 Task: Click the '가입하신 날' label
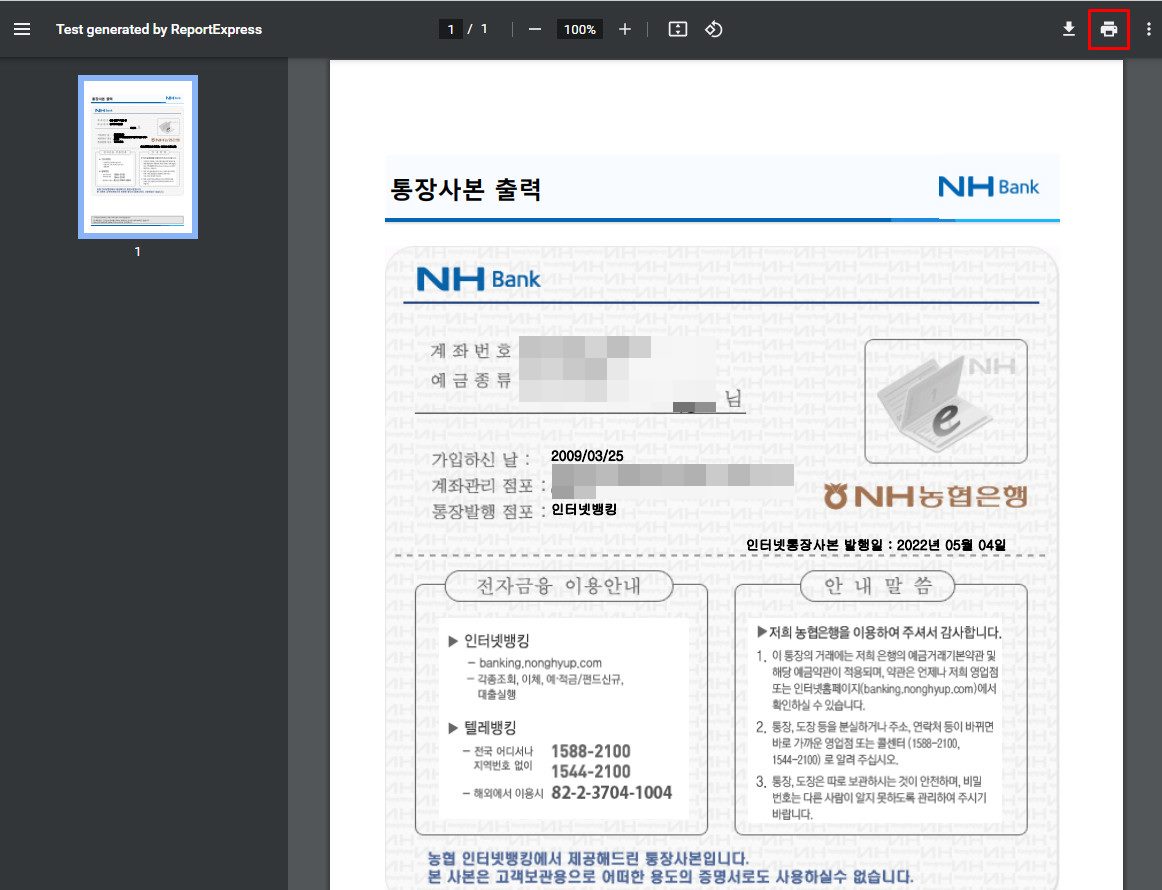[480, 459]
